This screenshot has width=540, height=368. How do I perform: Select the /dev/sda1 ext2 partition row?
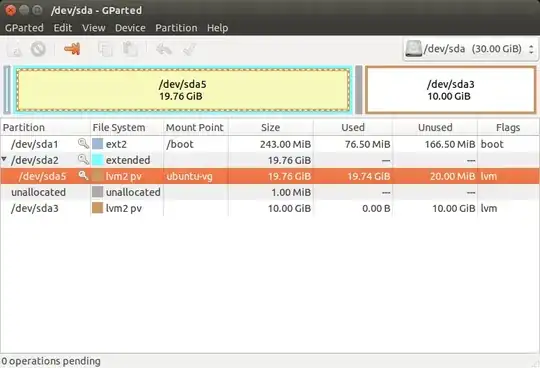coord(270,144)
